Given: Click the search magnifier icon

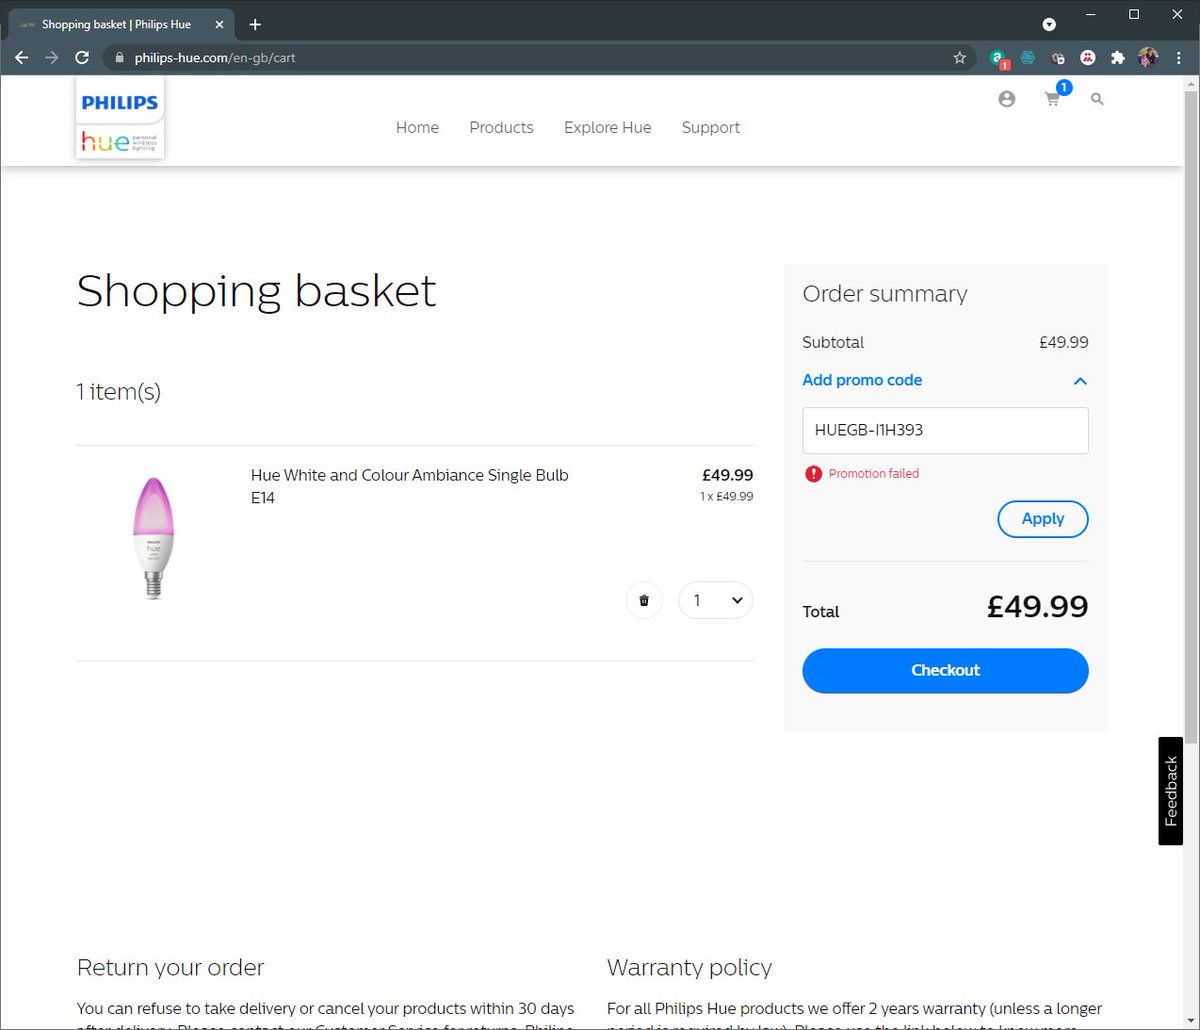Looking at the screenshot, I should pos(1097,99).
